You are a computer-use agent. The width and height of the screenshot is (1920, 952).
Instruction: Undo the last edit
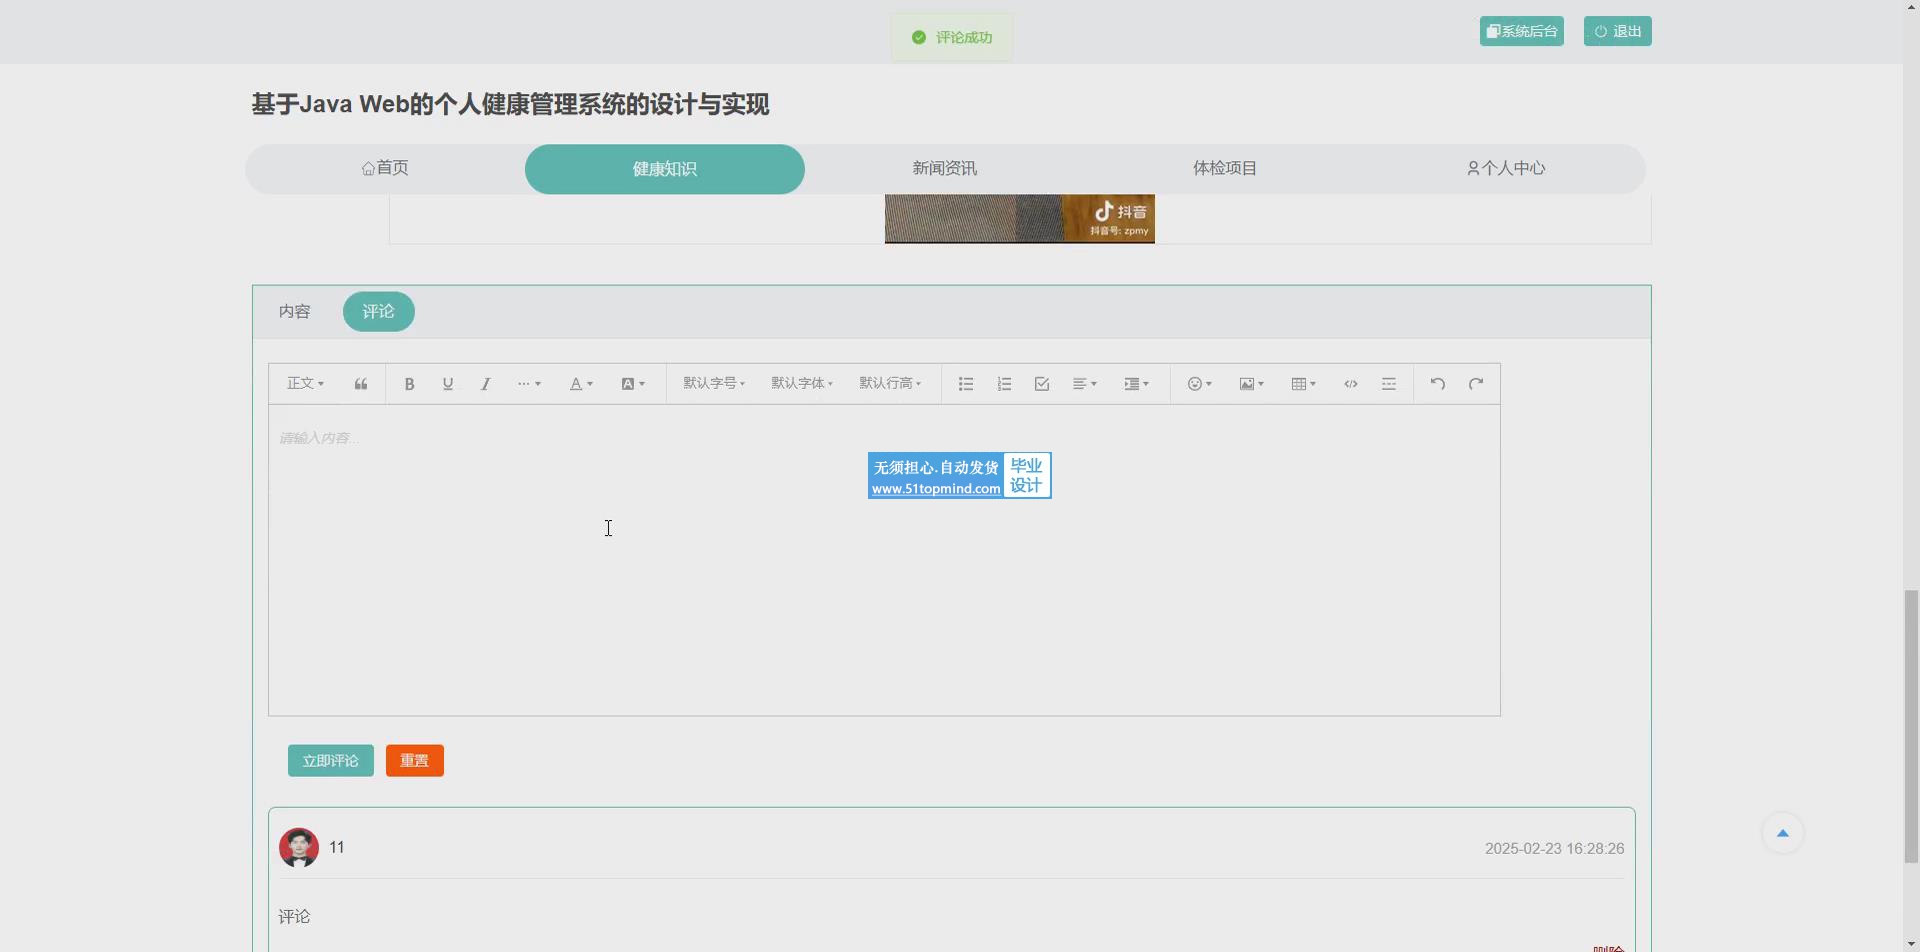pyautogui.click(x=1437, y=384)
